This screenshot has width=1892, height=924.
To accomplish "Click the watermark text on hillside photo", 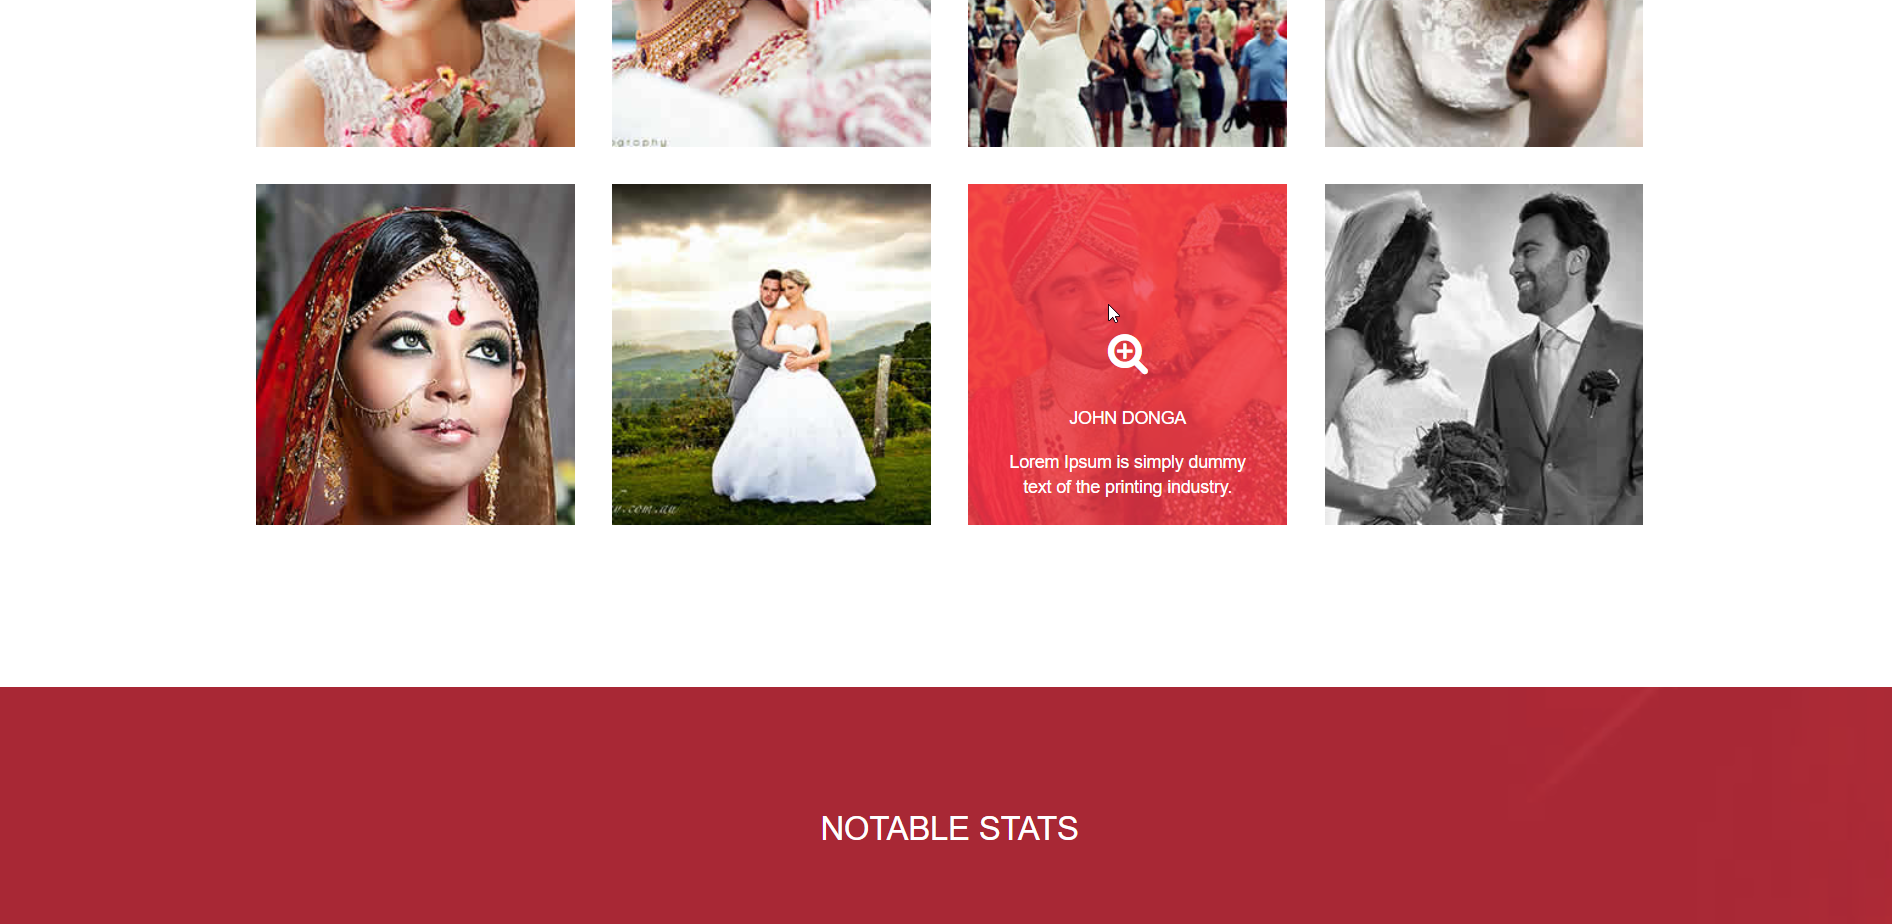I will pos(645,509).
